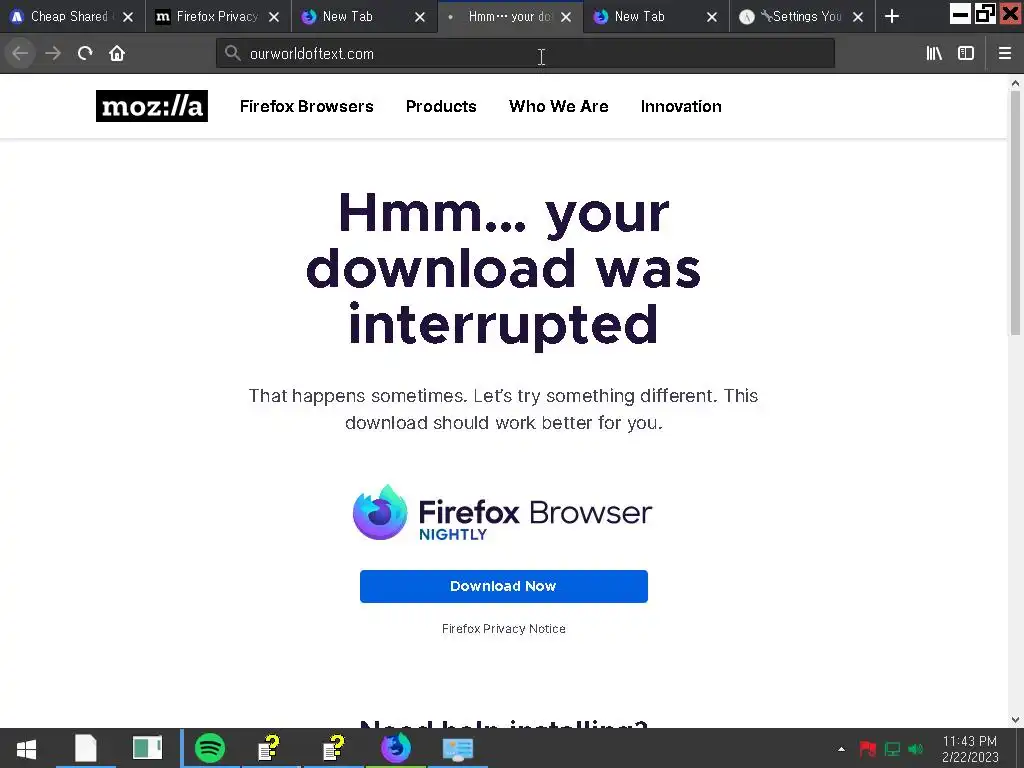Click the Download Now button
Viewport: 1024px width, 768px height.
504,586
